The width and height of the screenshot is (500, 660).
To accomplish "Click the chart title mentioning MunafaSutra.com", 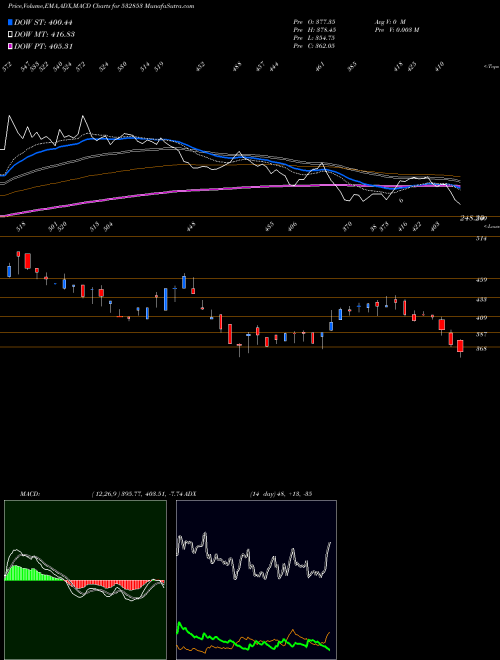I will [101, 6].
